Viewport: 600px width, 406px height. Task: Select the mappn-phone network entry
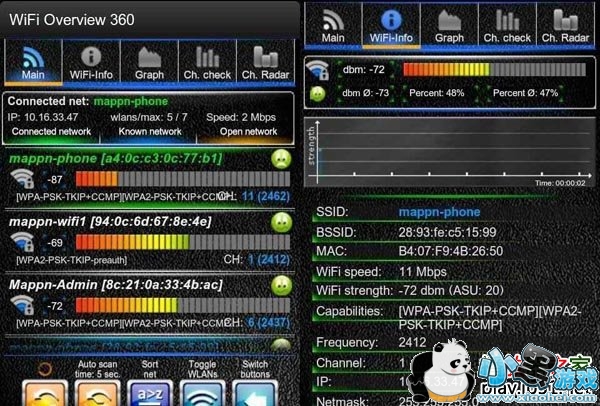click(149, 178)
